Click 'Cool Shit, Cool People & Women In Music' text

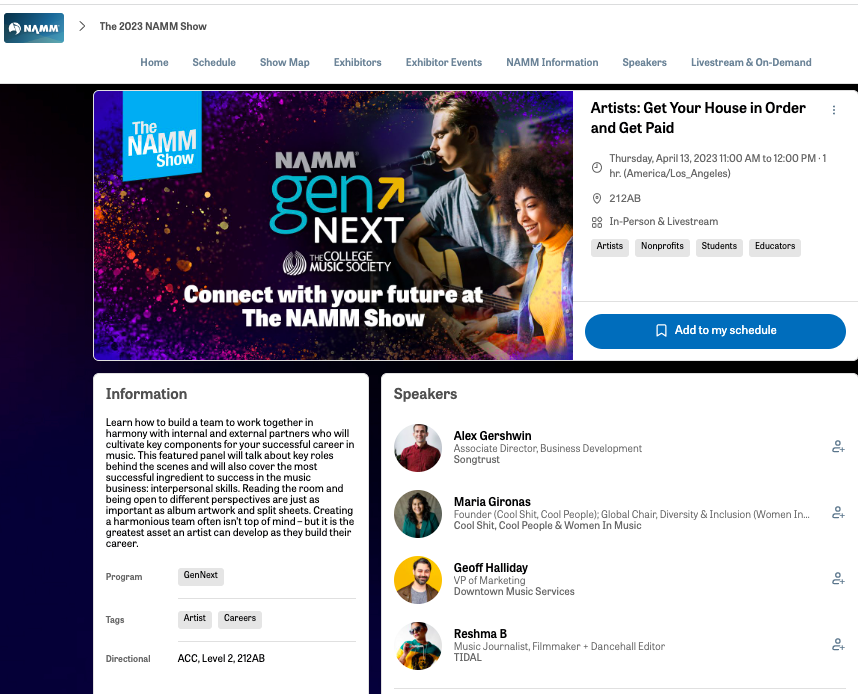click(x=547, y=525)
